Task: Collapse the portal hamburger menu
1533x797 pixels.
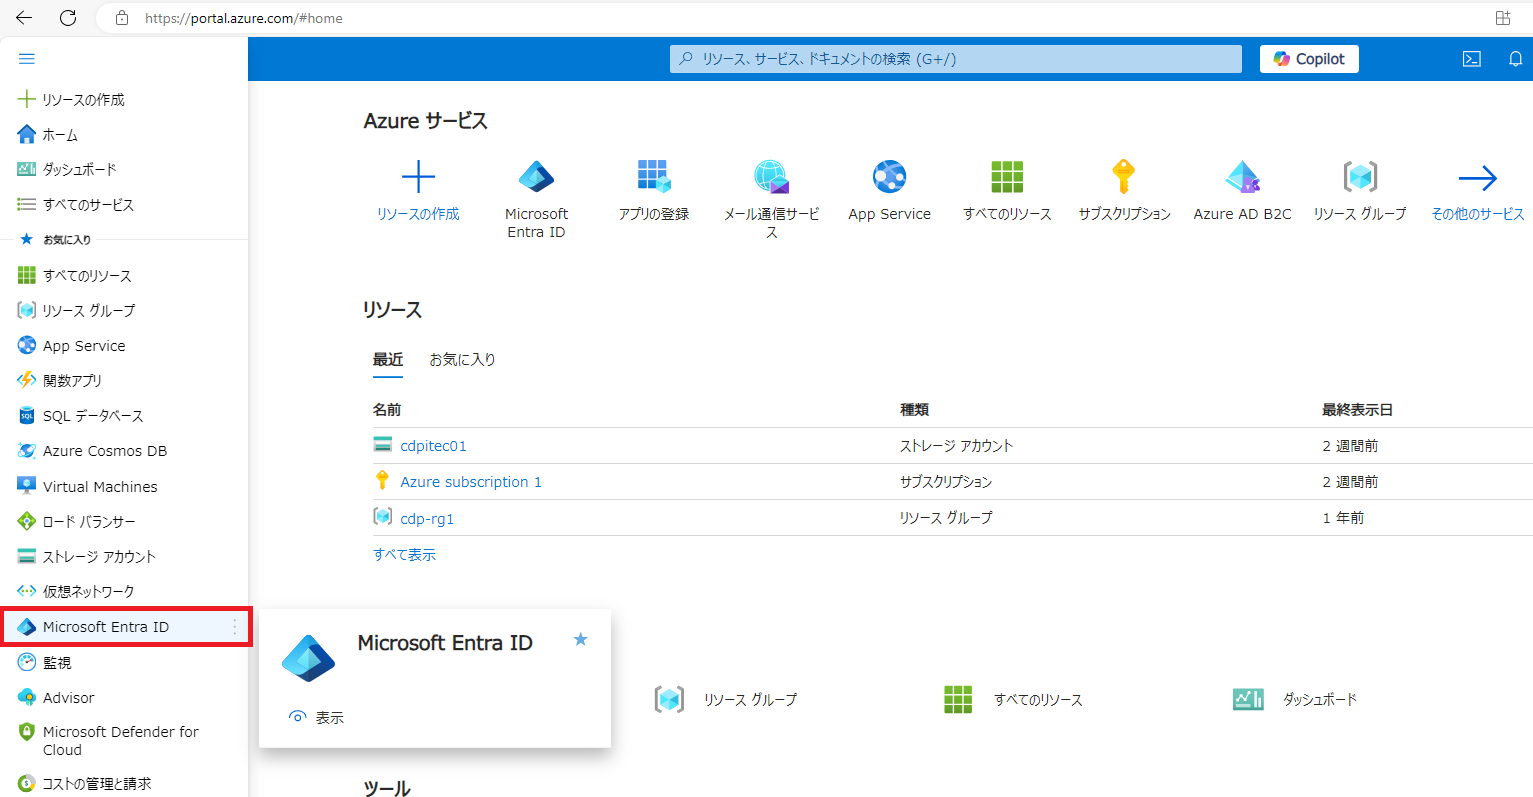Action: 27,59
